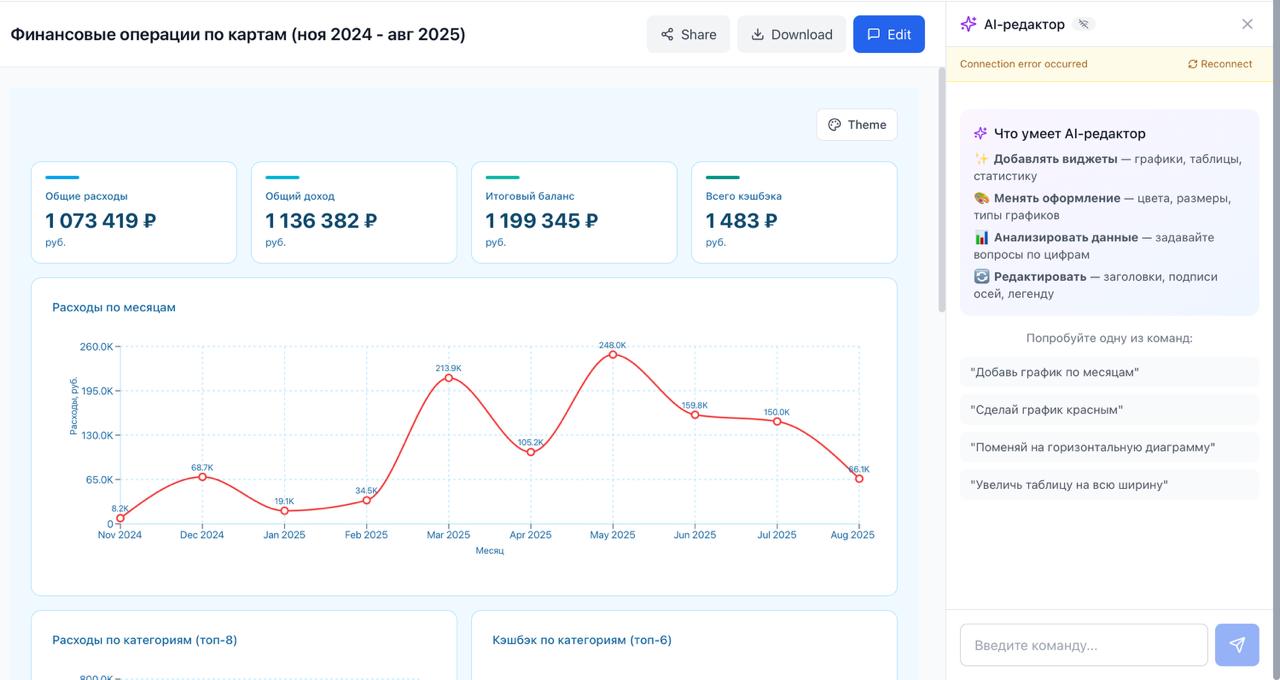Viewport: 1280px width, 680px height.
Task: Open Edit mode via the chat bubble icon
Action: [x=872, y=33]
